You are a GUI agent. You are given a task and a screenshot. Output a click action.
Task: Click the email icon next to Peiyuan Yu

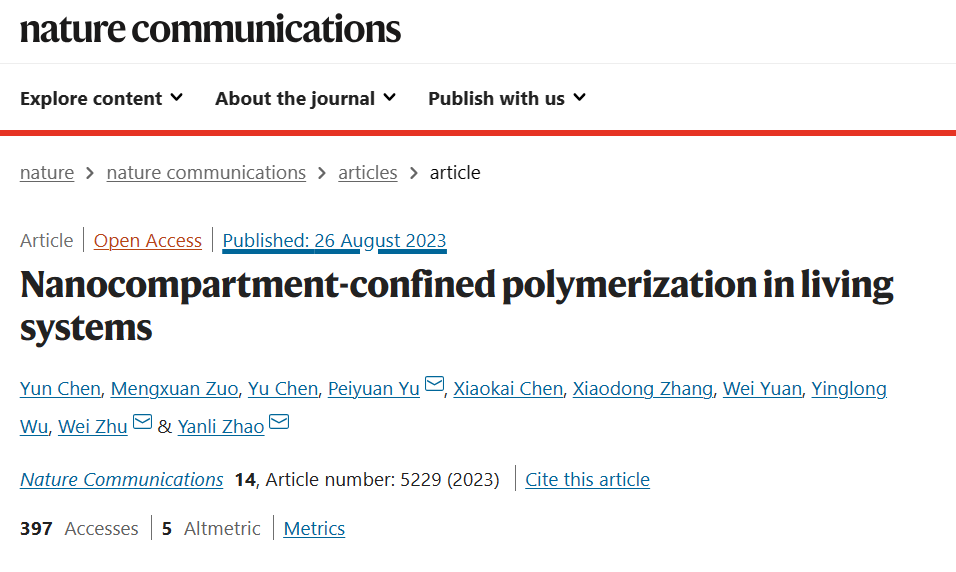(434, 384)
